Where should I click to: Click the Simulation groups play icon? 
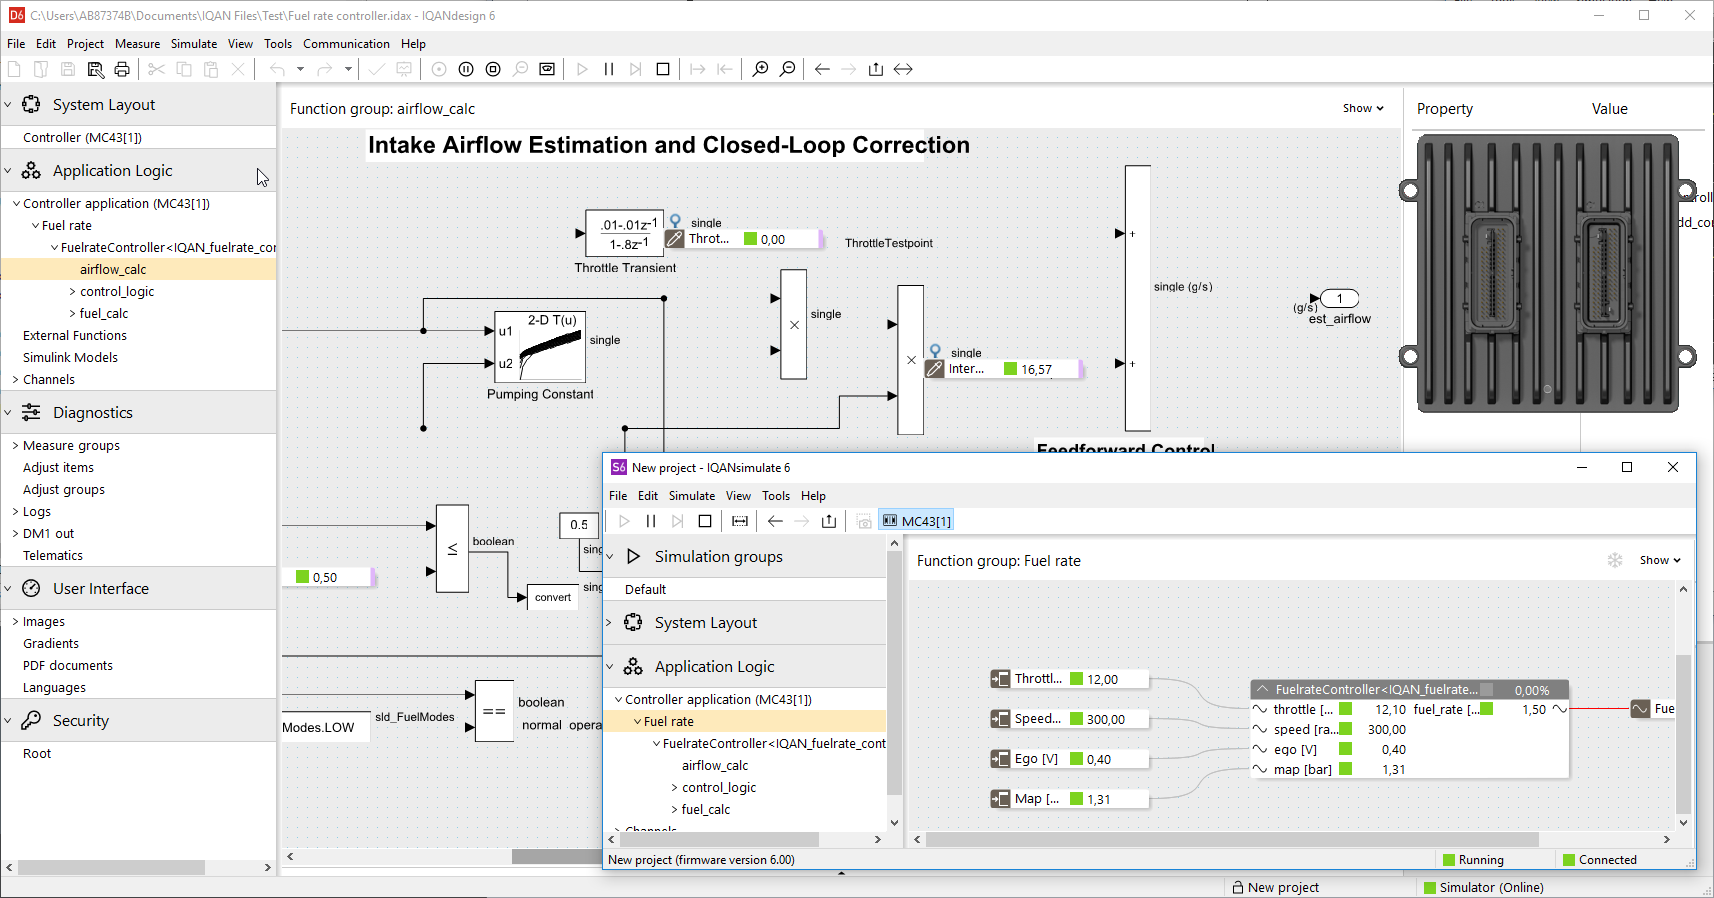(x=633, y=556)
